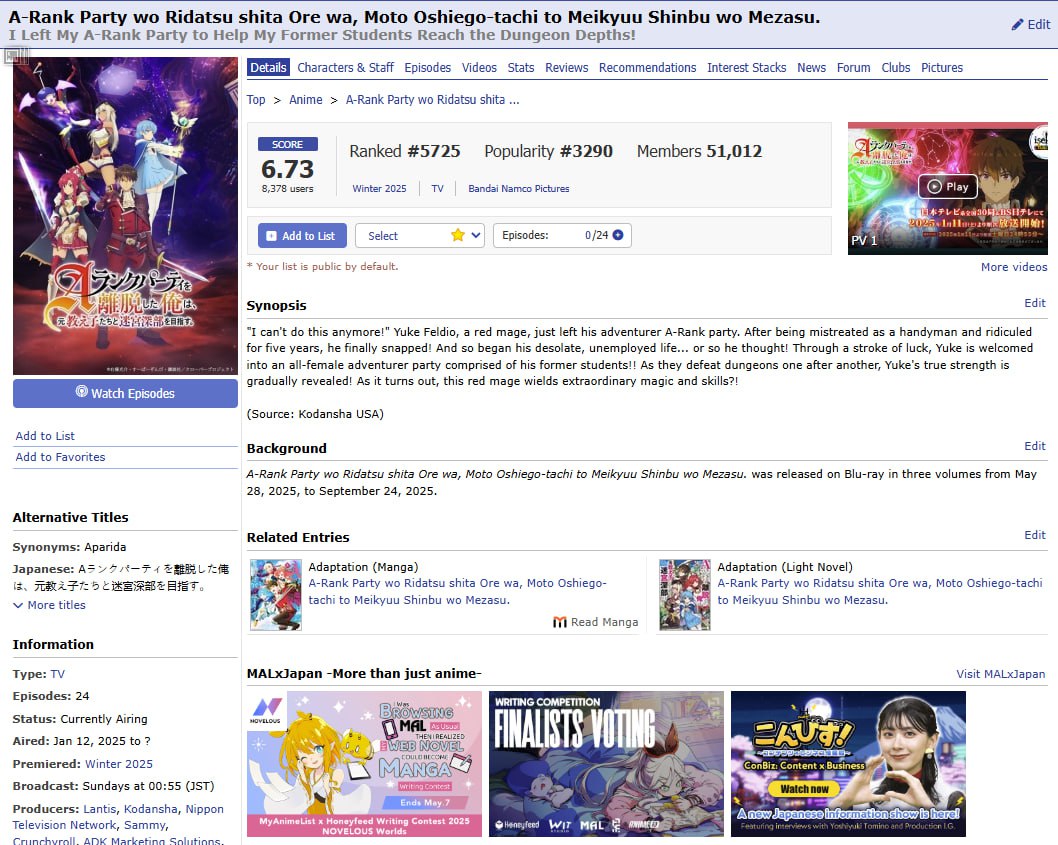The image size is (1058, 845).
Task: Open the Finalists Voting banner
Action: (x=606, y=764)
